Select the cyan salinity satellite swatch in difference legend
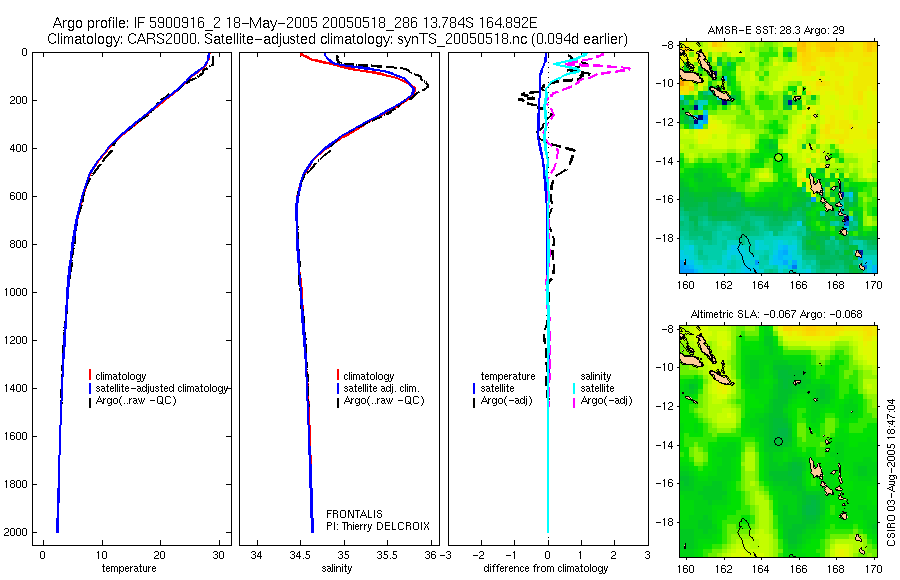 pyautogui.click(x=574, y=388)
